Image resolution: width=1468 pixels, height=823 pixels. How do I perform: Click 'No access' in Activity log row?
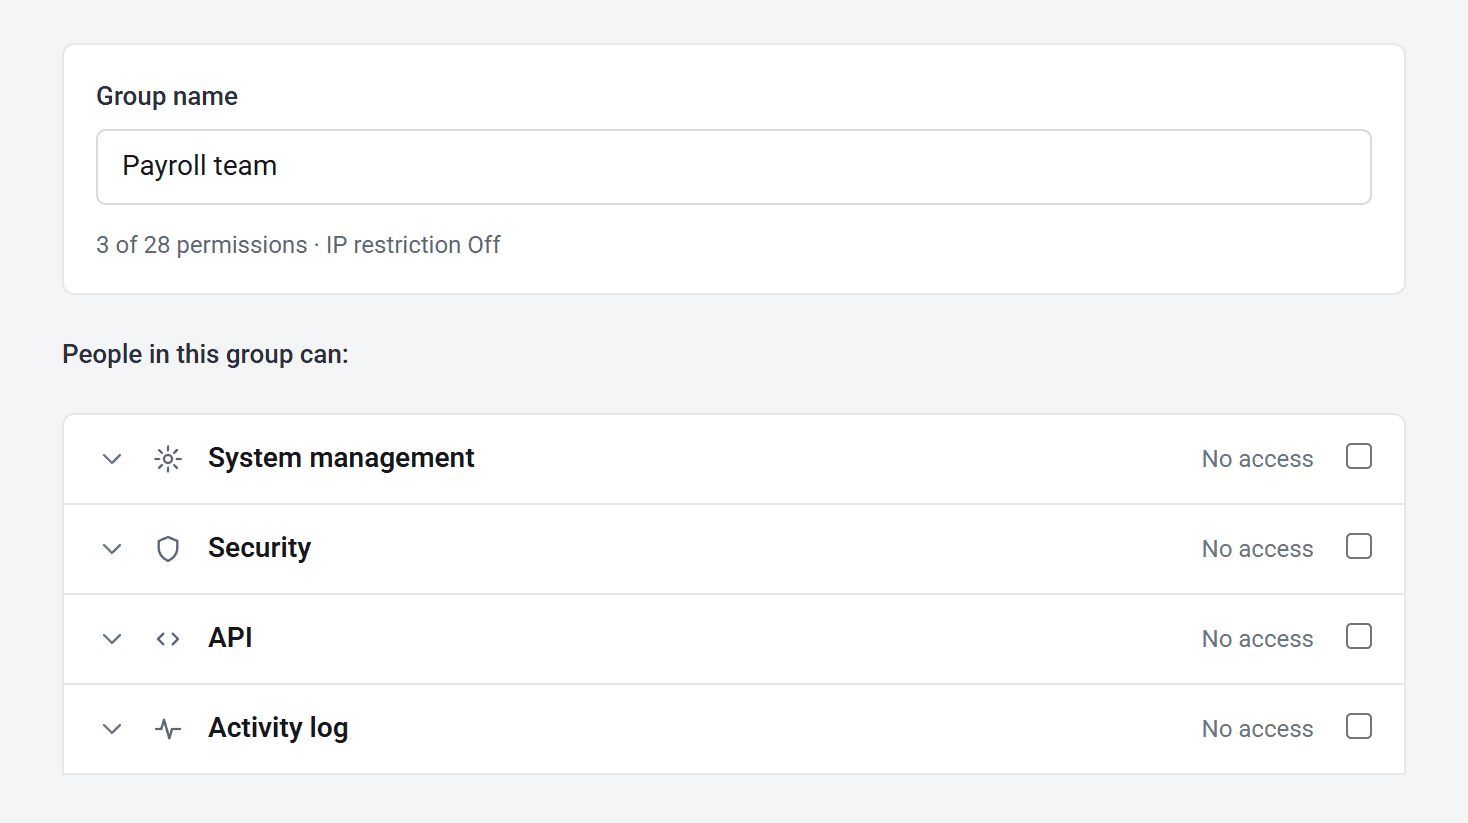[x=1257, y=729]
